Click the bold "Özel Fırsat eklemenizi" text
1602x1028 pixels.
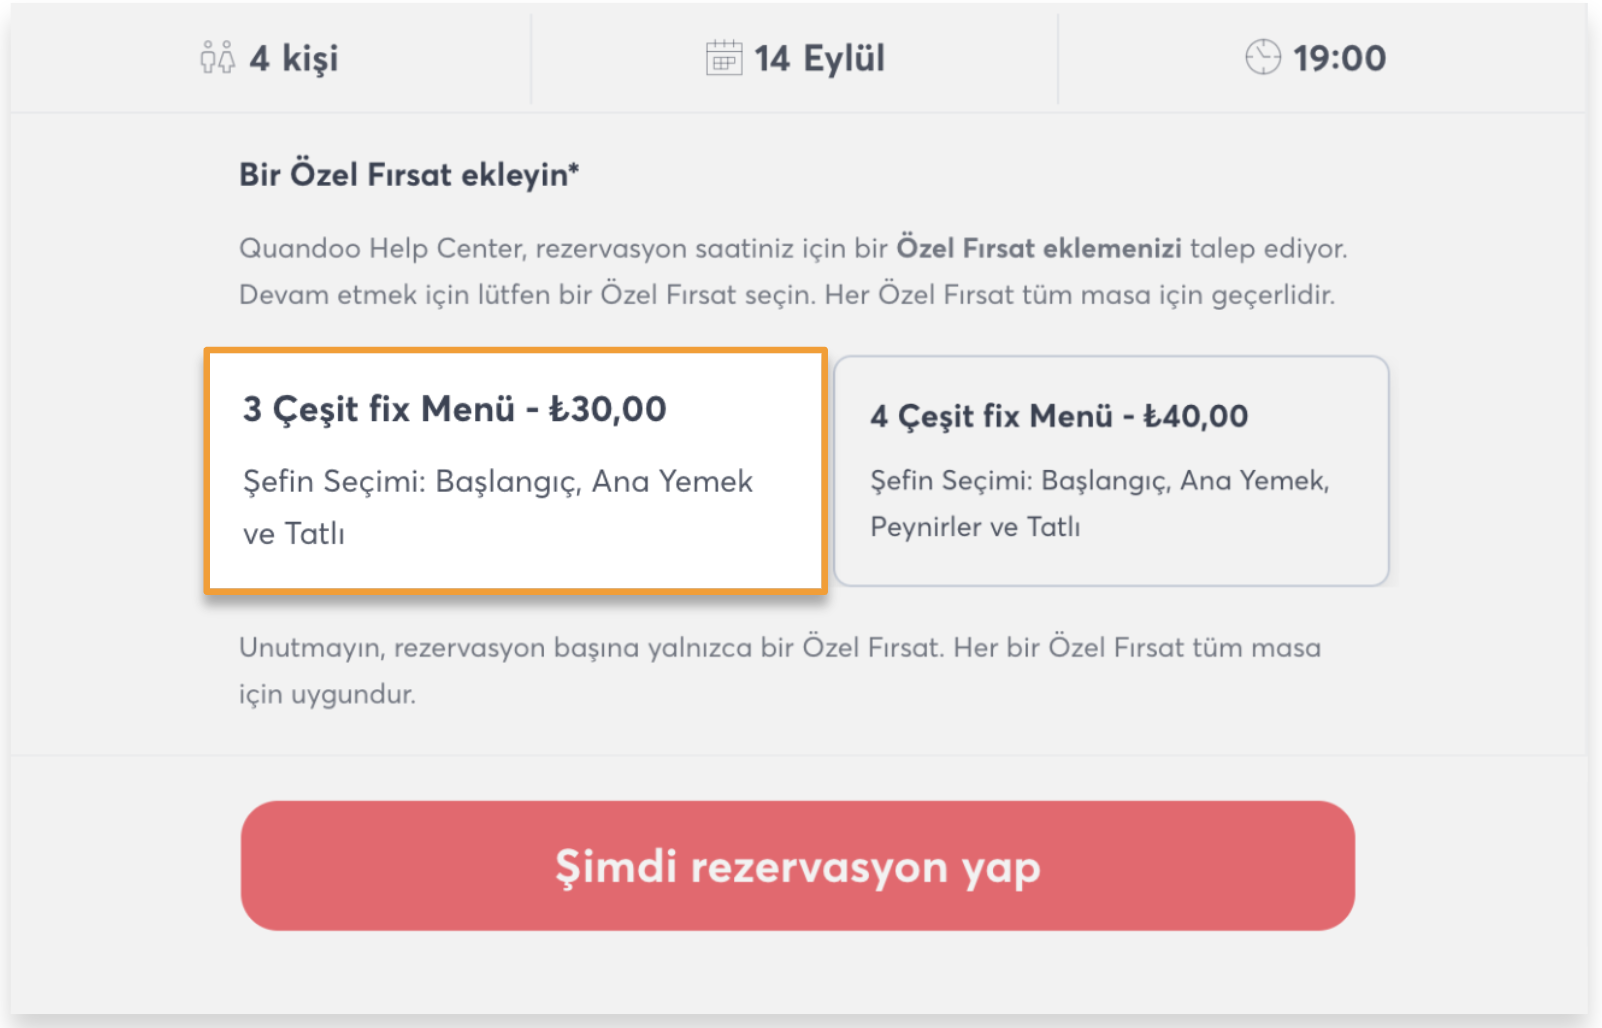click(1038, 248)
